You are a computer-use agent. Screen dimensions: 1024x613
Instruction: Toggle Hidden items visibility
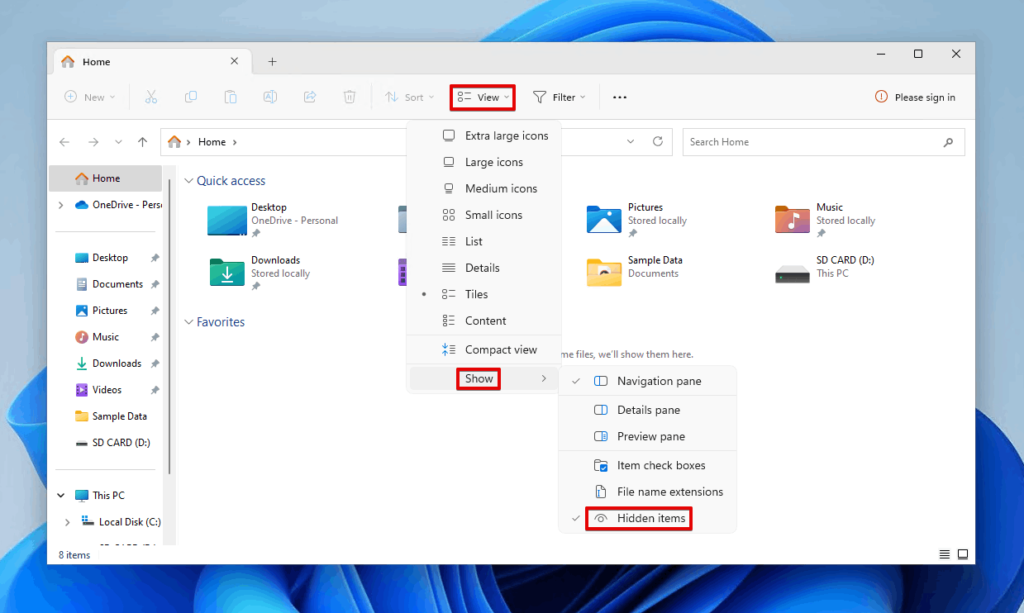coord(638,518)
